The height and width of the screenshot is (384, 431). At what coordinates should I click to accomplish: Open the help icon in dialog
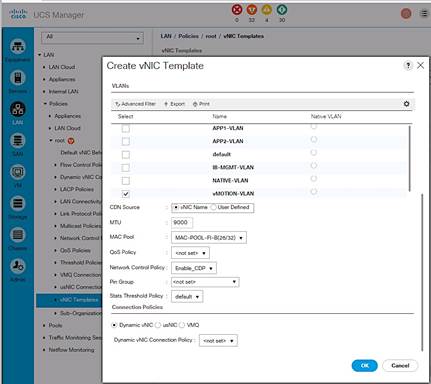tap(408, 65)
